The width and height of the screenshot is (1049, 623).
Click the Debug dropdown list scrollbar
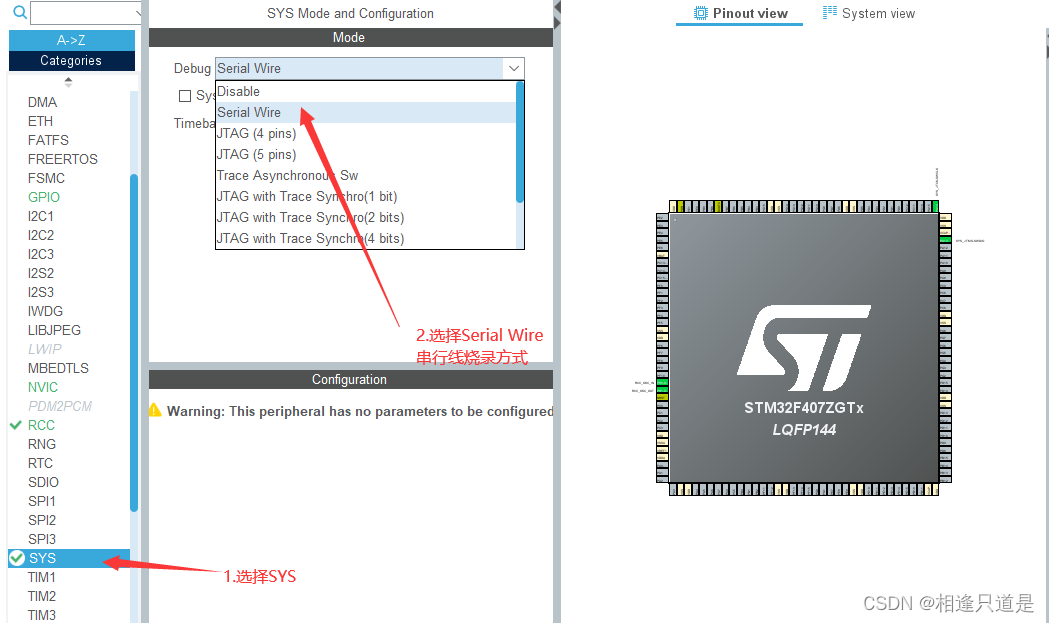(520, 142)
